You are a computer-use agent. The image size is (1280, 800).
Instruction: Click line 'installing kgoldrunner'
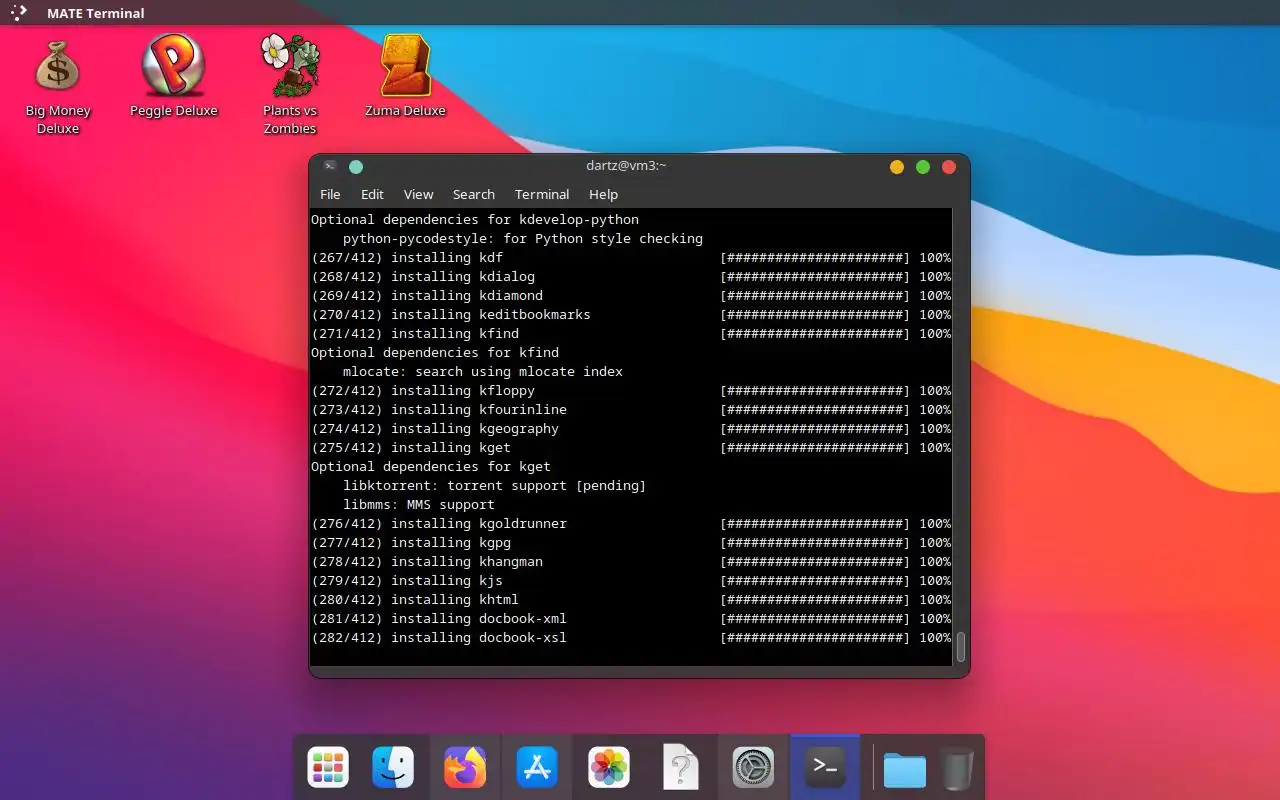coord(631,524)
